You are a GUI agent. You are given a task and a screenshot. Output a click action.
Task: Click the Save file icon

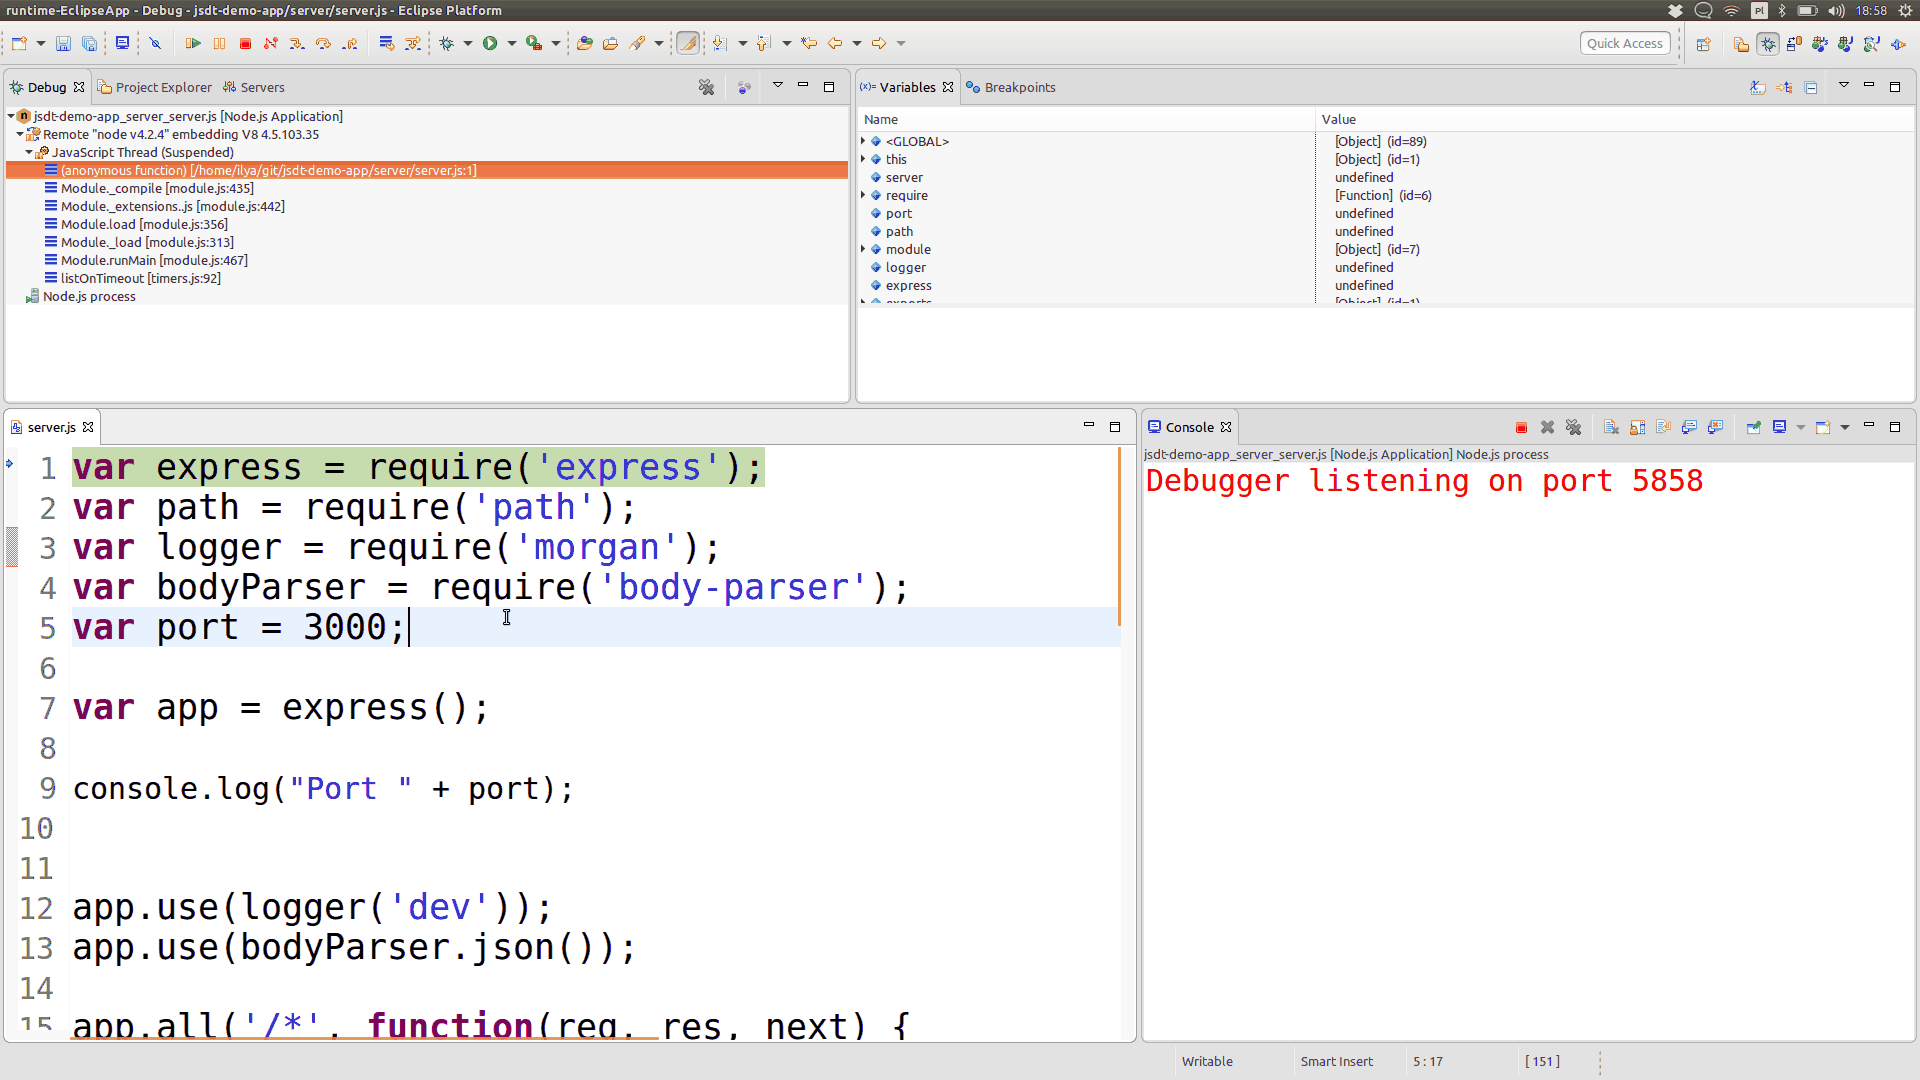pyautogui.click(x=63, y=43)
